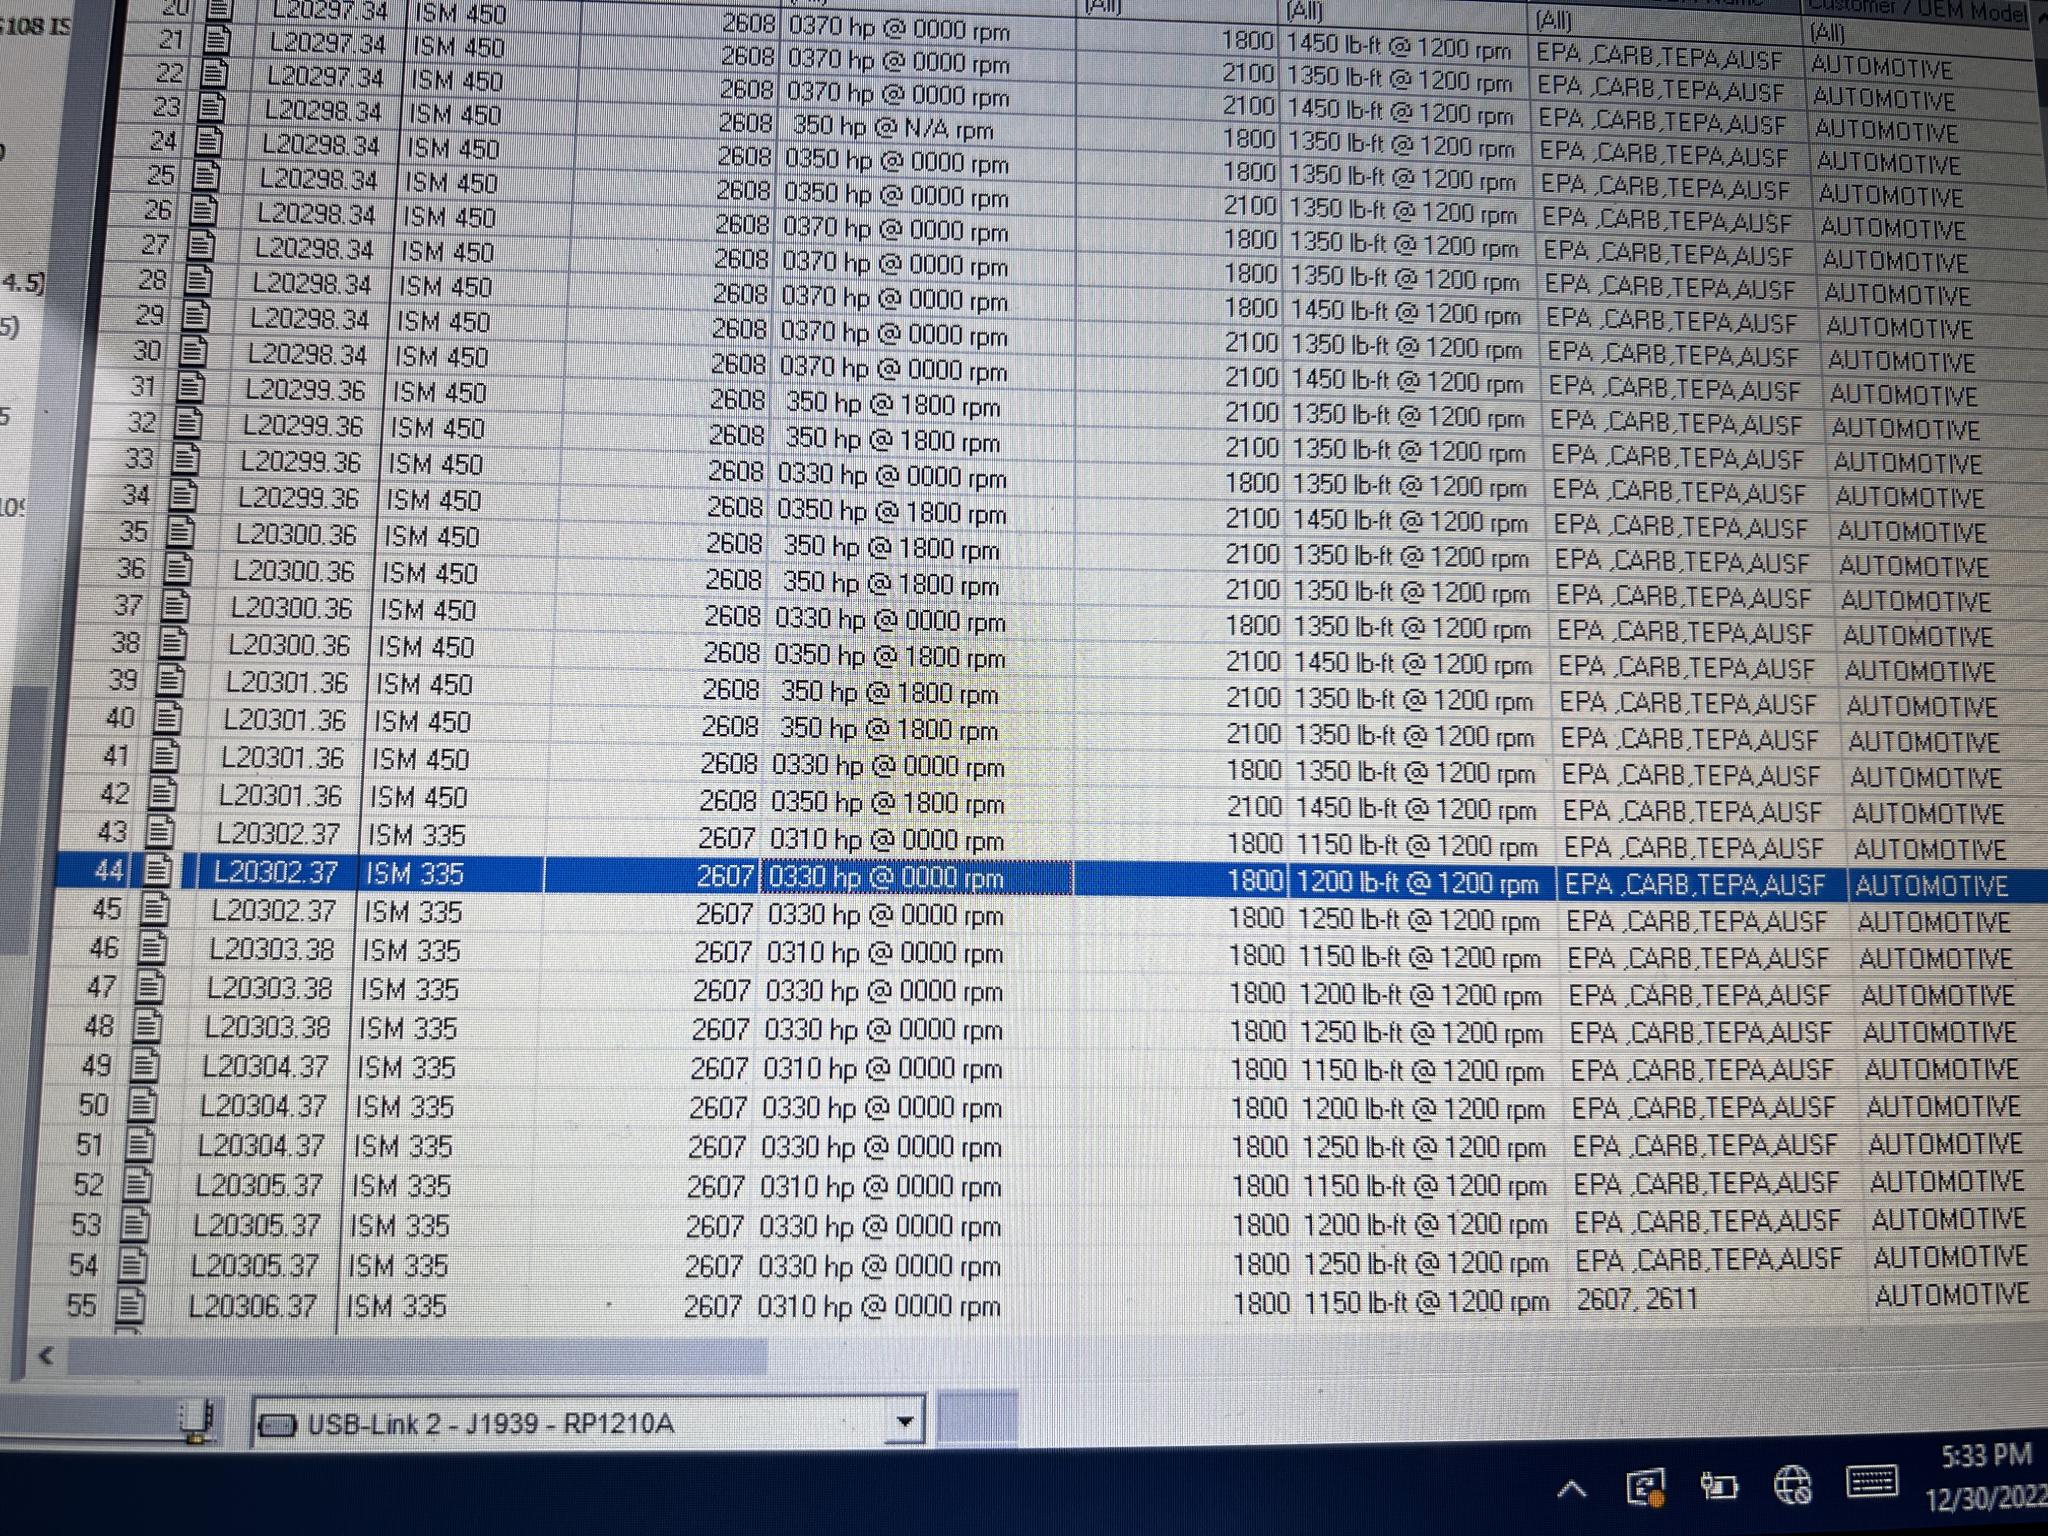This screenshot has width=2048, height=1536.
Task: Click the battery power tray icon
Action: (1718, 1487)
